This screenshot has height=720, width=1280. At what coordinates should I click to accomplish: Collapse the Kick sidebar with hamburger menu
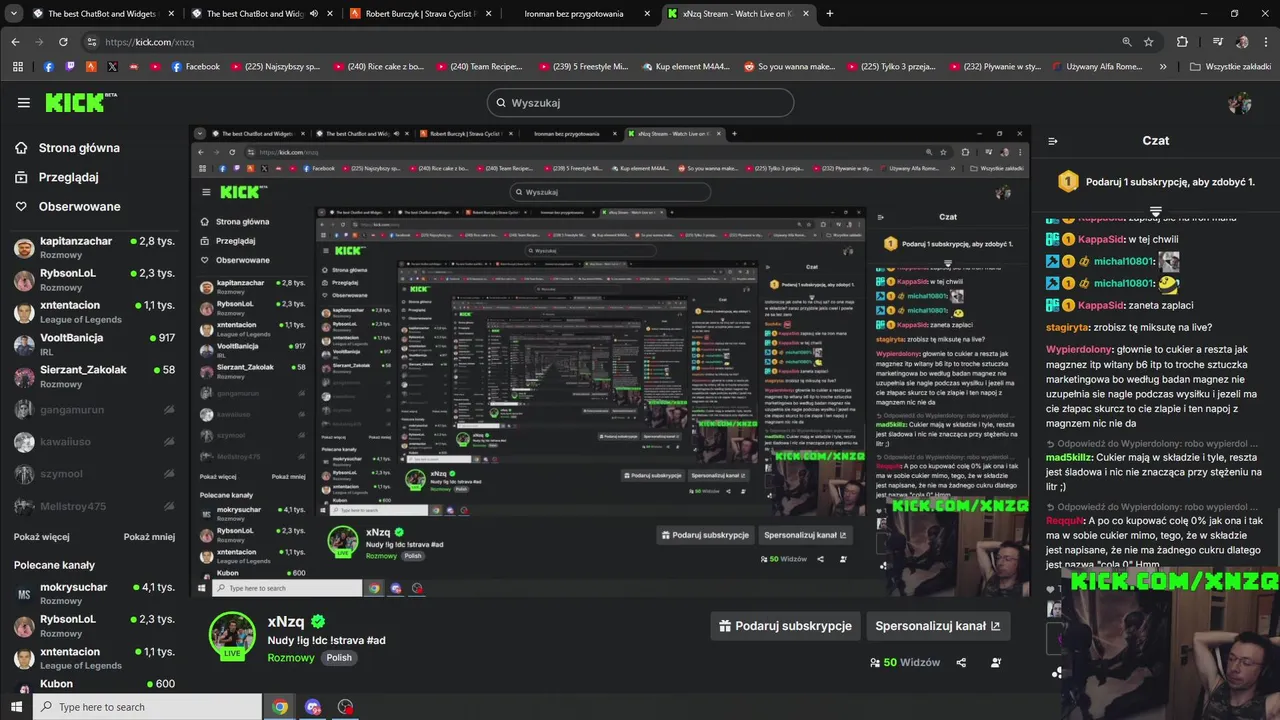click(24, 102)
